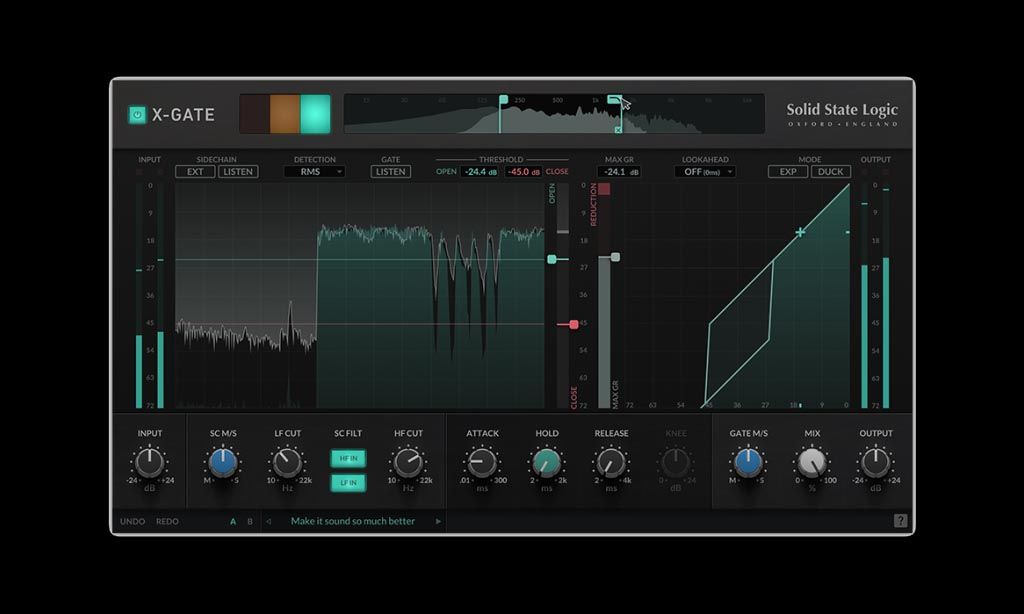Viewport: 1024px width, 614px height.
Task: Click the DETECTION label
Action: click(x=315, y=159)
